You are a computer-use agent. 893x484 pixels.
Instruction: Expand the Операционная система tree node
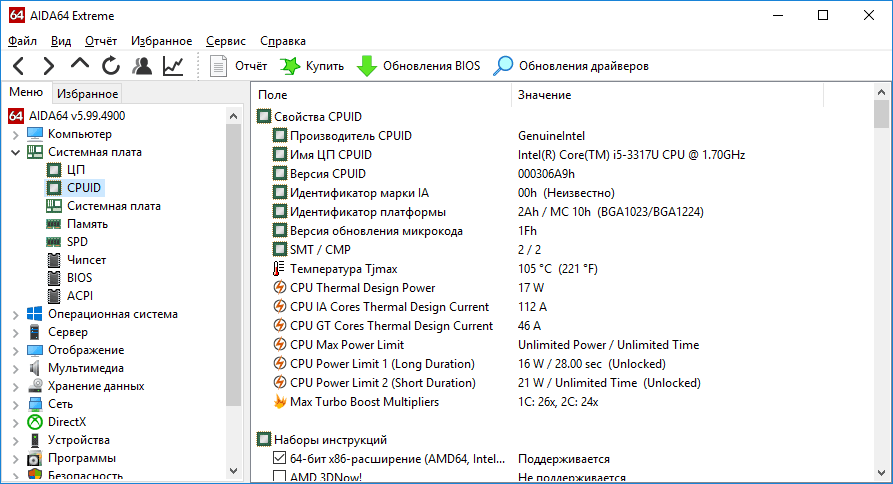(15, 314)
